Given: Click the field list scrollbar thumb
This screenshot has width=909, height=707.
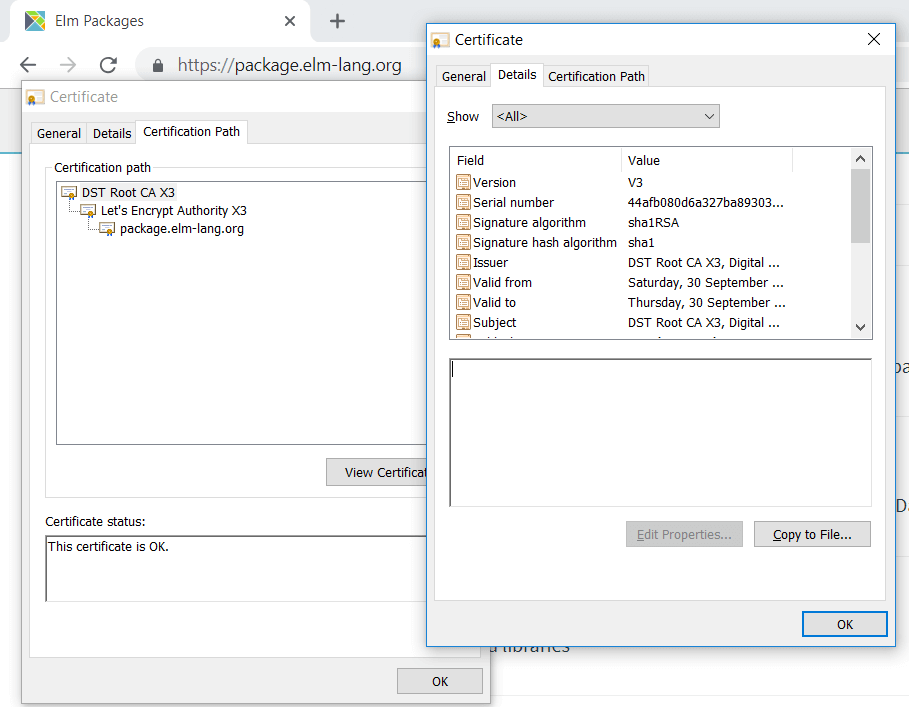Looking at the screenshot, I should [x=860, y=206].
